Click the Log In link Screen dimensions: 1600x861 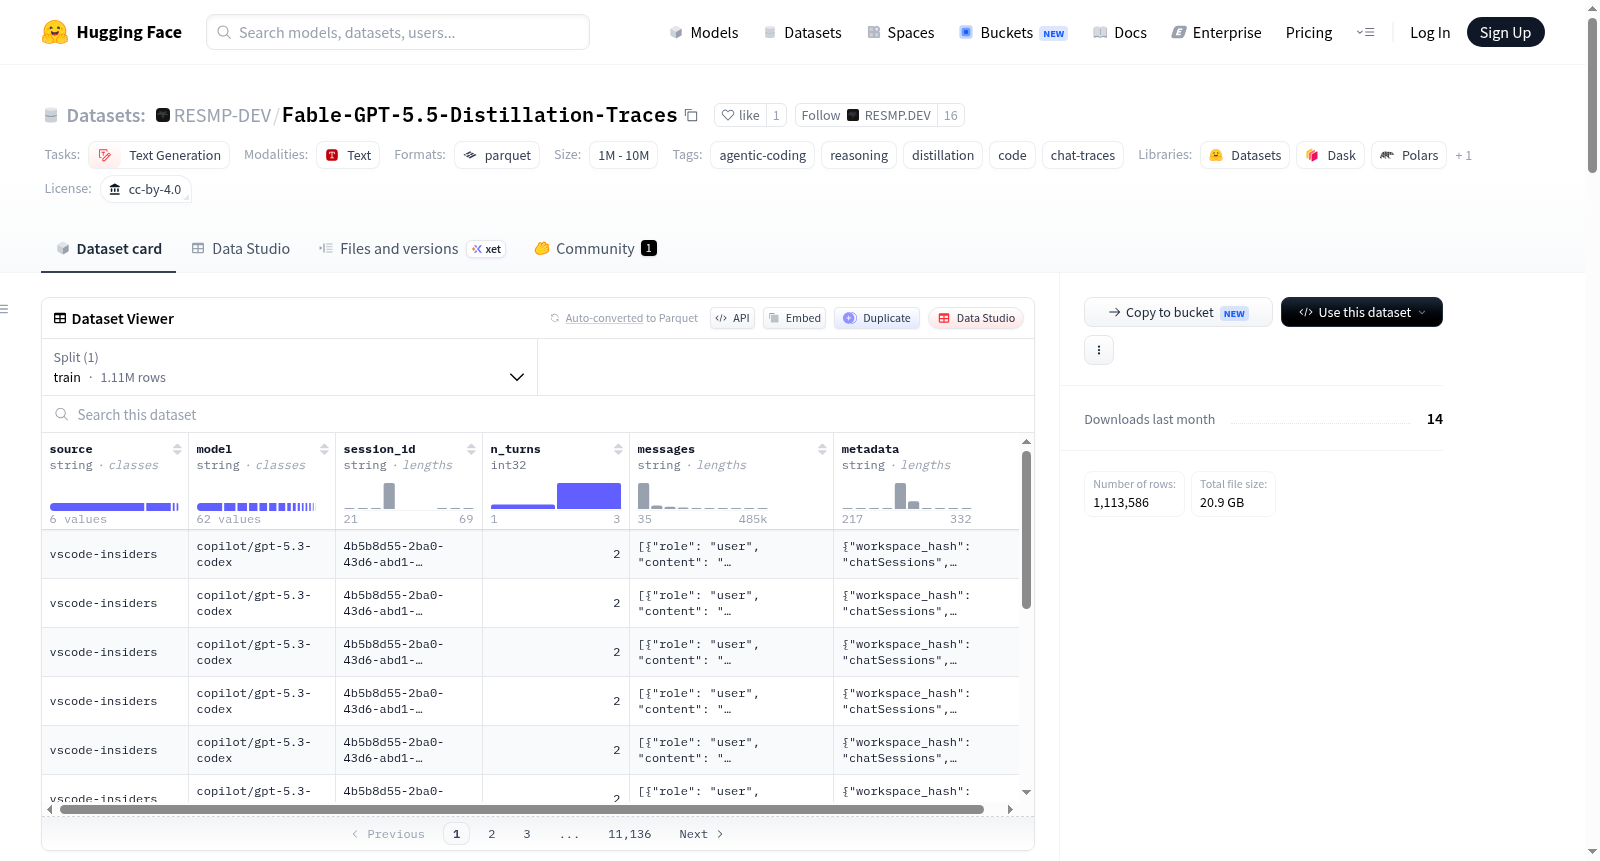click(1430, 32)
